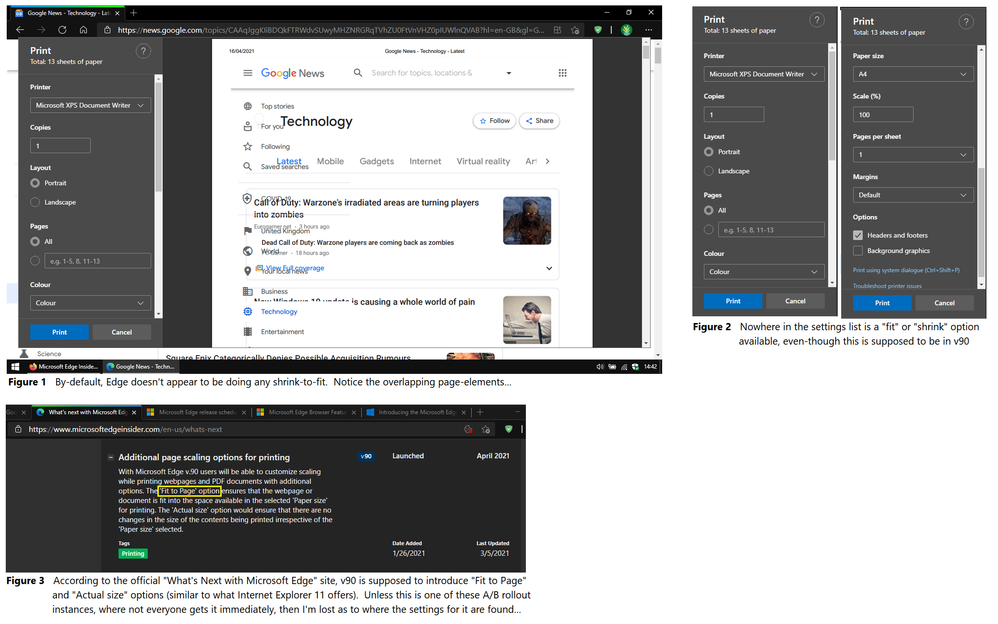The height and width of the screenshot is (624, 998).
Task: Click the Entertainment film icon in the sidebar
Action: (x=248, y=332)
